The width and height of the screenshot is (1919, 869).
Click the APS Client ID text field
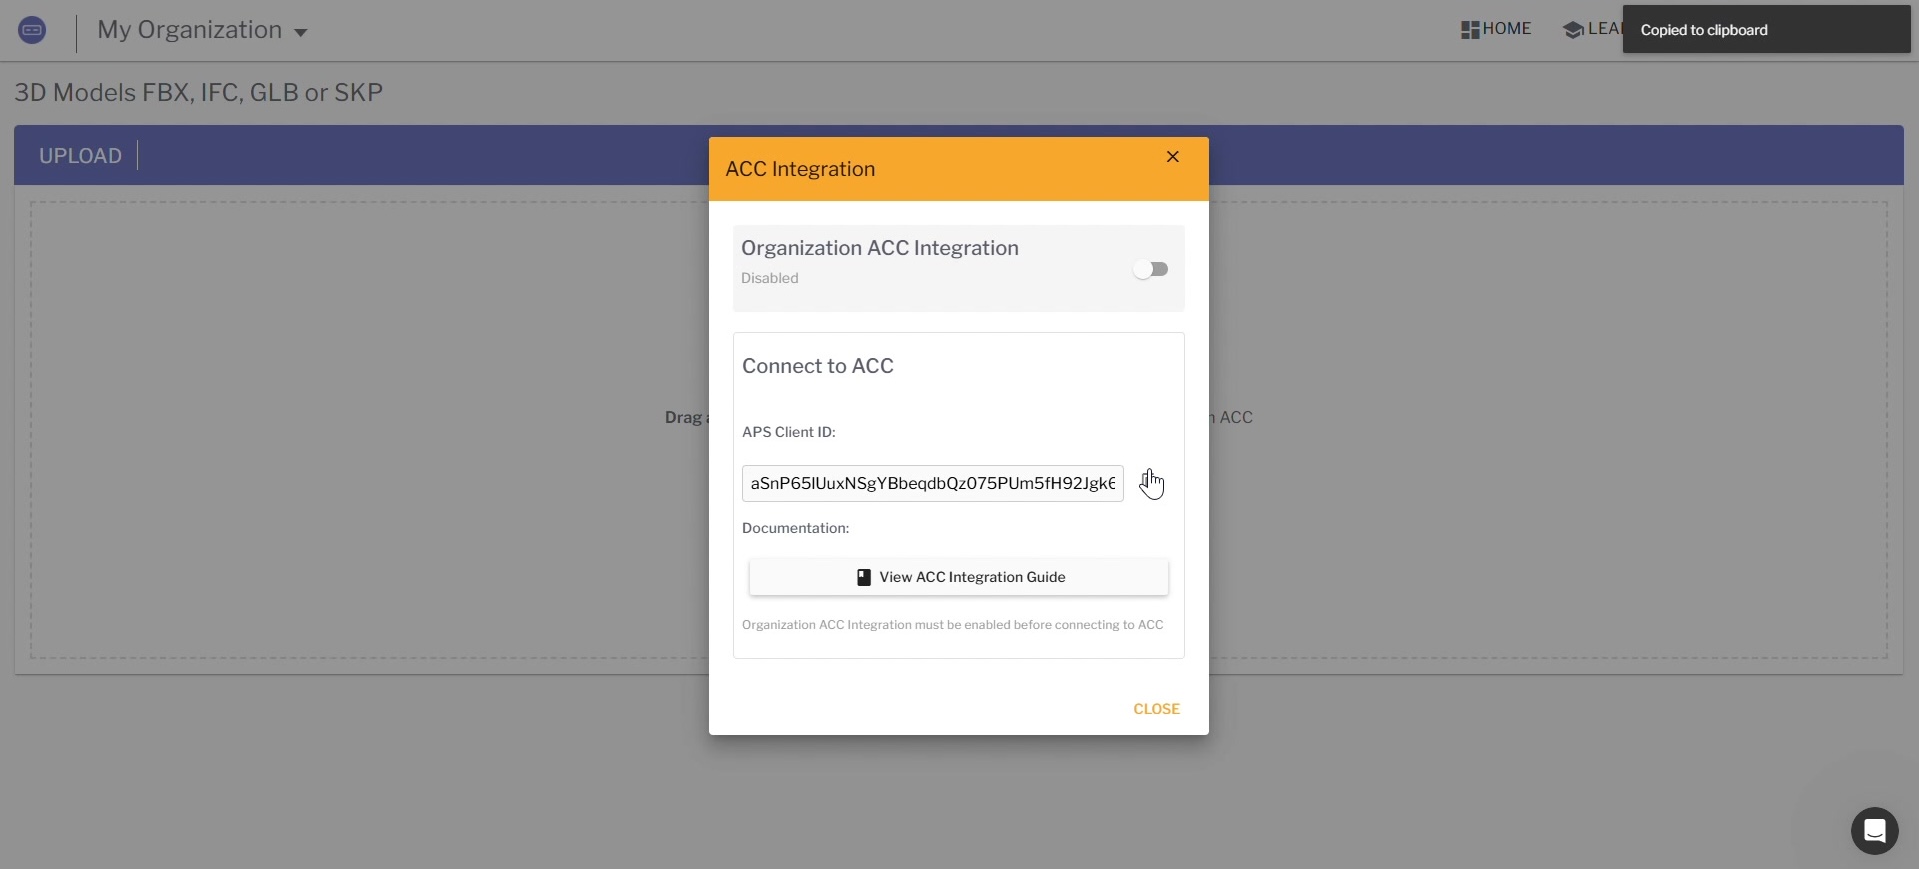(x=932, y=484)
